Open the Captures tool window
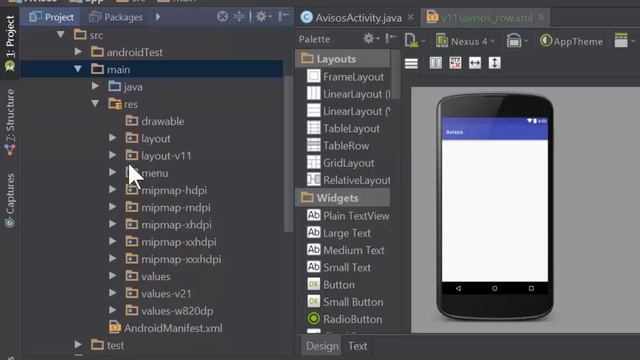 pyautogui.click(x=10, y=200)
